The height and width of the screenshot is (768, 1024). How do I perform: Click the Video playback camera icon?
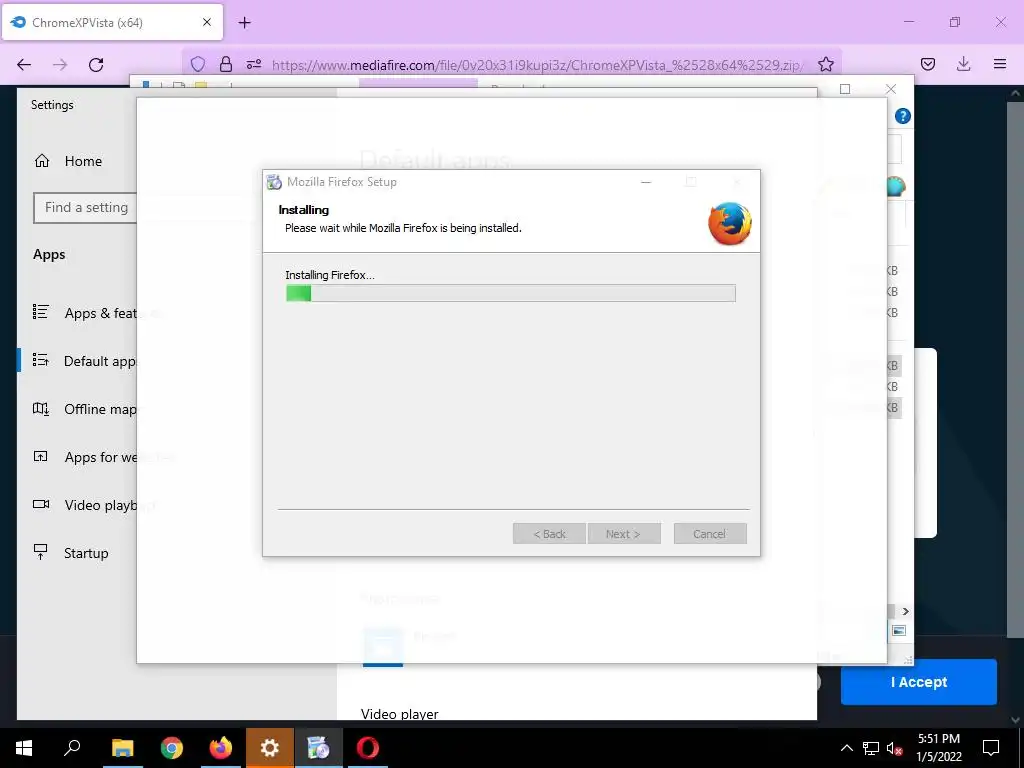41,504
